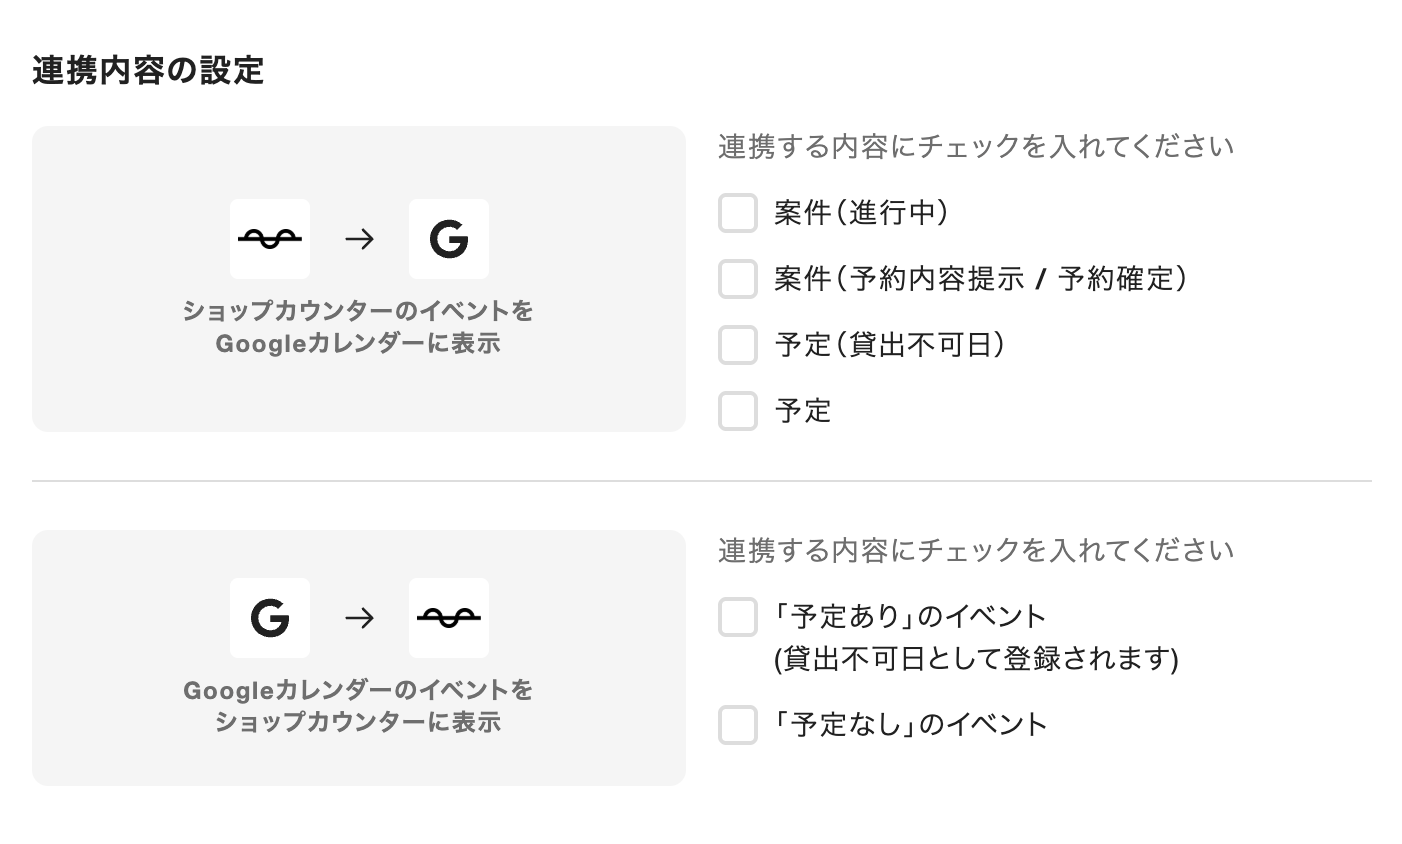Click the (貸出不可日として登録されます) note text
Screen dimensions: 1402x844
[x=976, y=660]
